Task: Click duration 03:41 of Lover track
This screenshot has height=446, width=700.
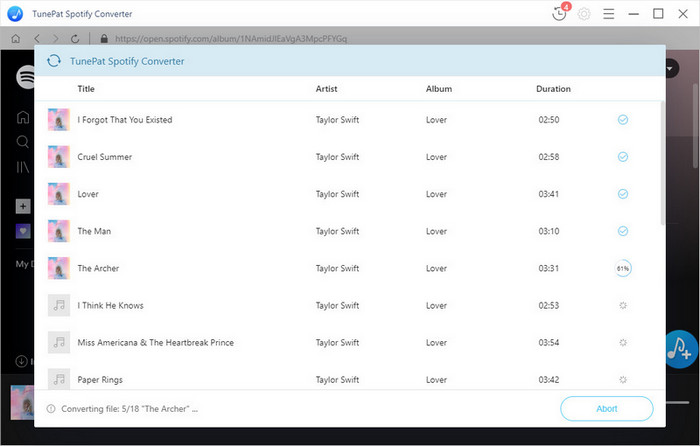Action: click(549, 194)
